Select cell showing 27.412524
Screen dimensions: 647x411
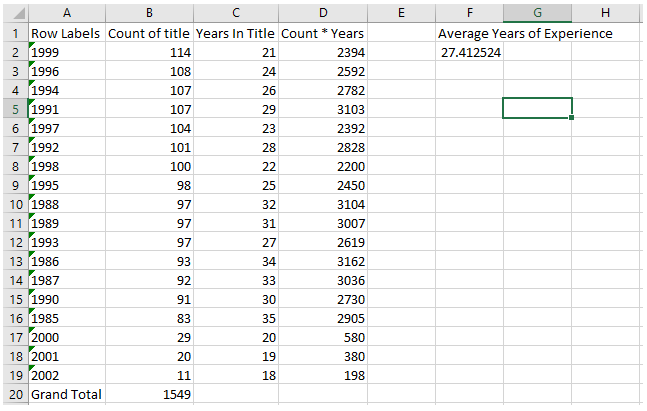[x=470, y=52]
